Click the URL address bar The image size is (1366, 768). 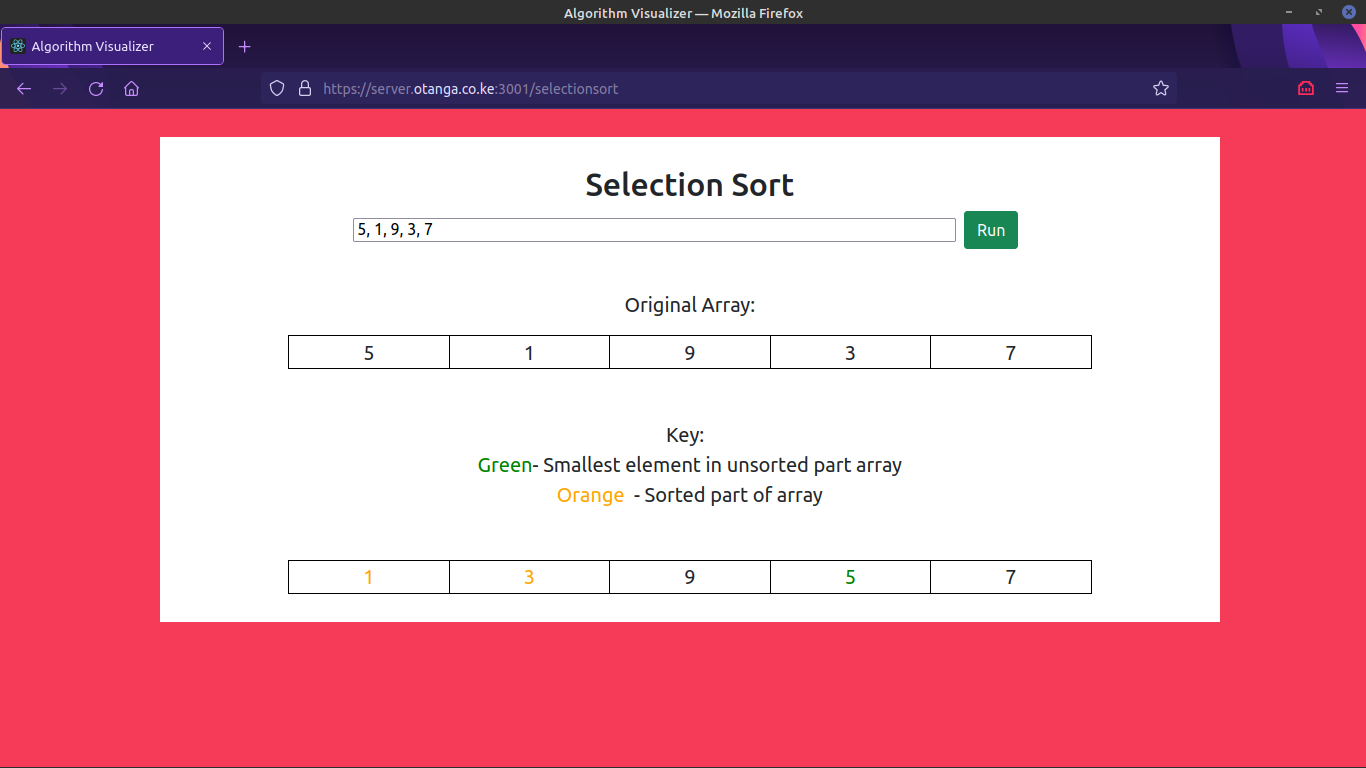coord(700,89)
